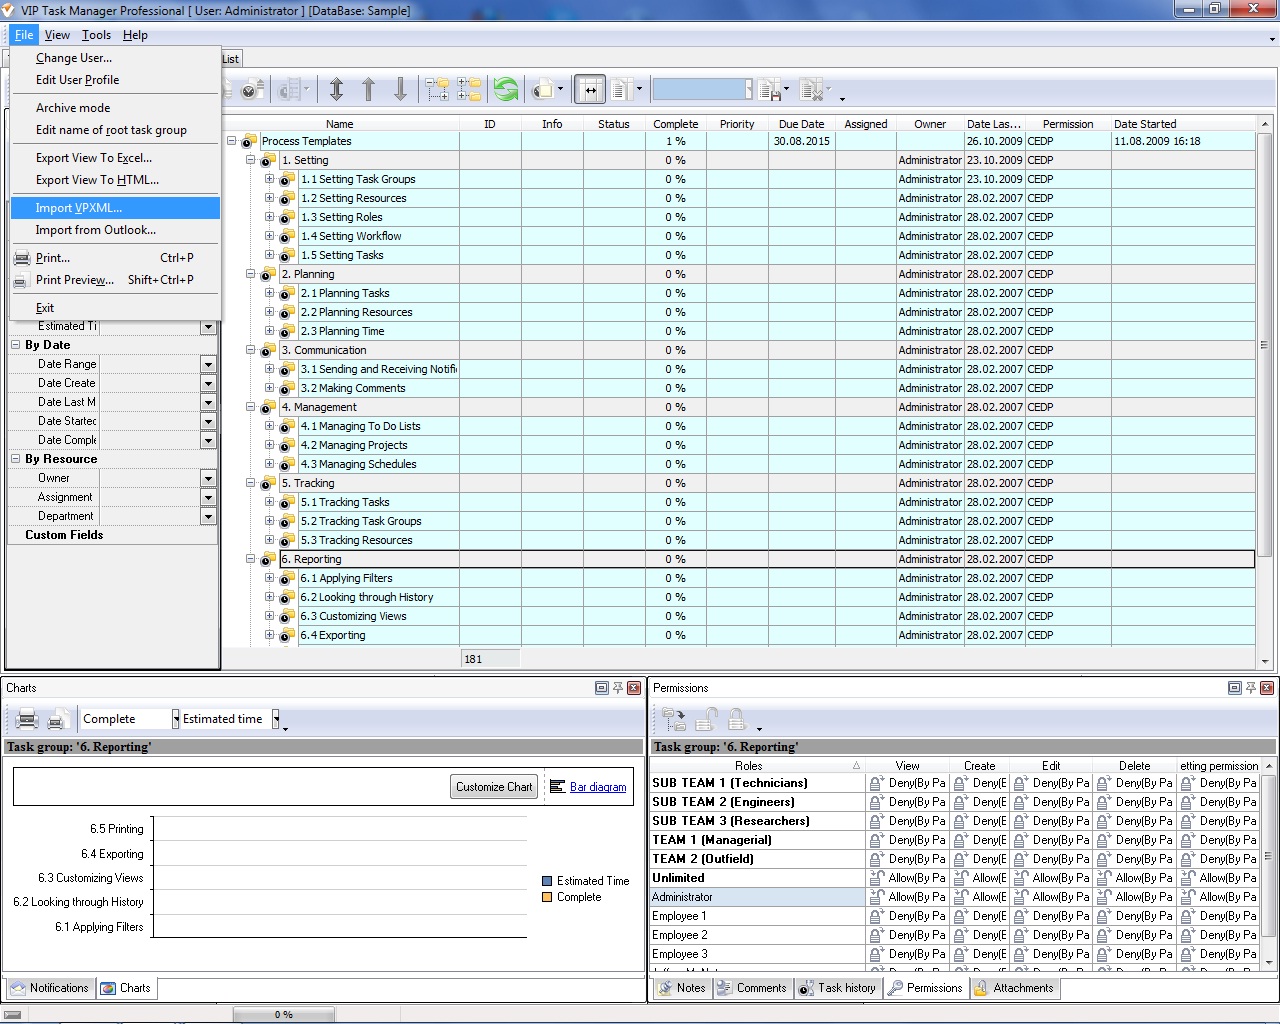Screen dimensions: 1280x1024
Task: Click the Bar diagram link
Action: tap(599, 786)
